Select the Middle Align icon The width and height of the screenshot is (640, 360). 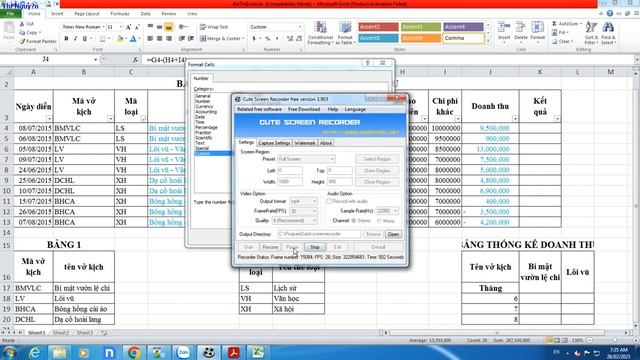tap(160, 27)
